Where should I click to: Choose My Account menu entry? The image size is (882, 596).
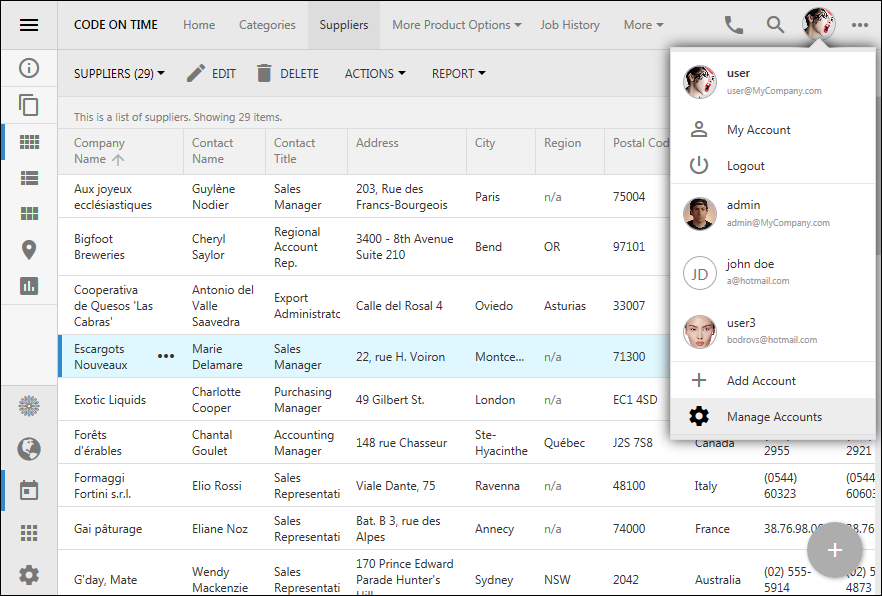click(773, 129)
